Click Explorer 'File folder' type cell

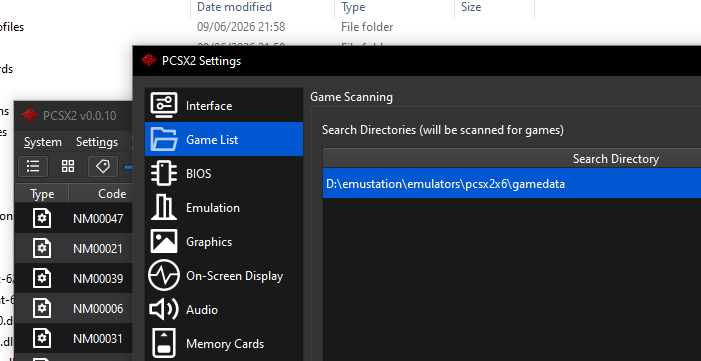(367, 27)
